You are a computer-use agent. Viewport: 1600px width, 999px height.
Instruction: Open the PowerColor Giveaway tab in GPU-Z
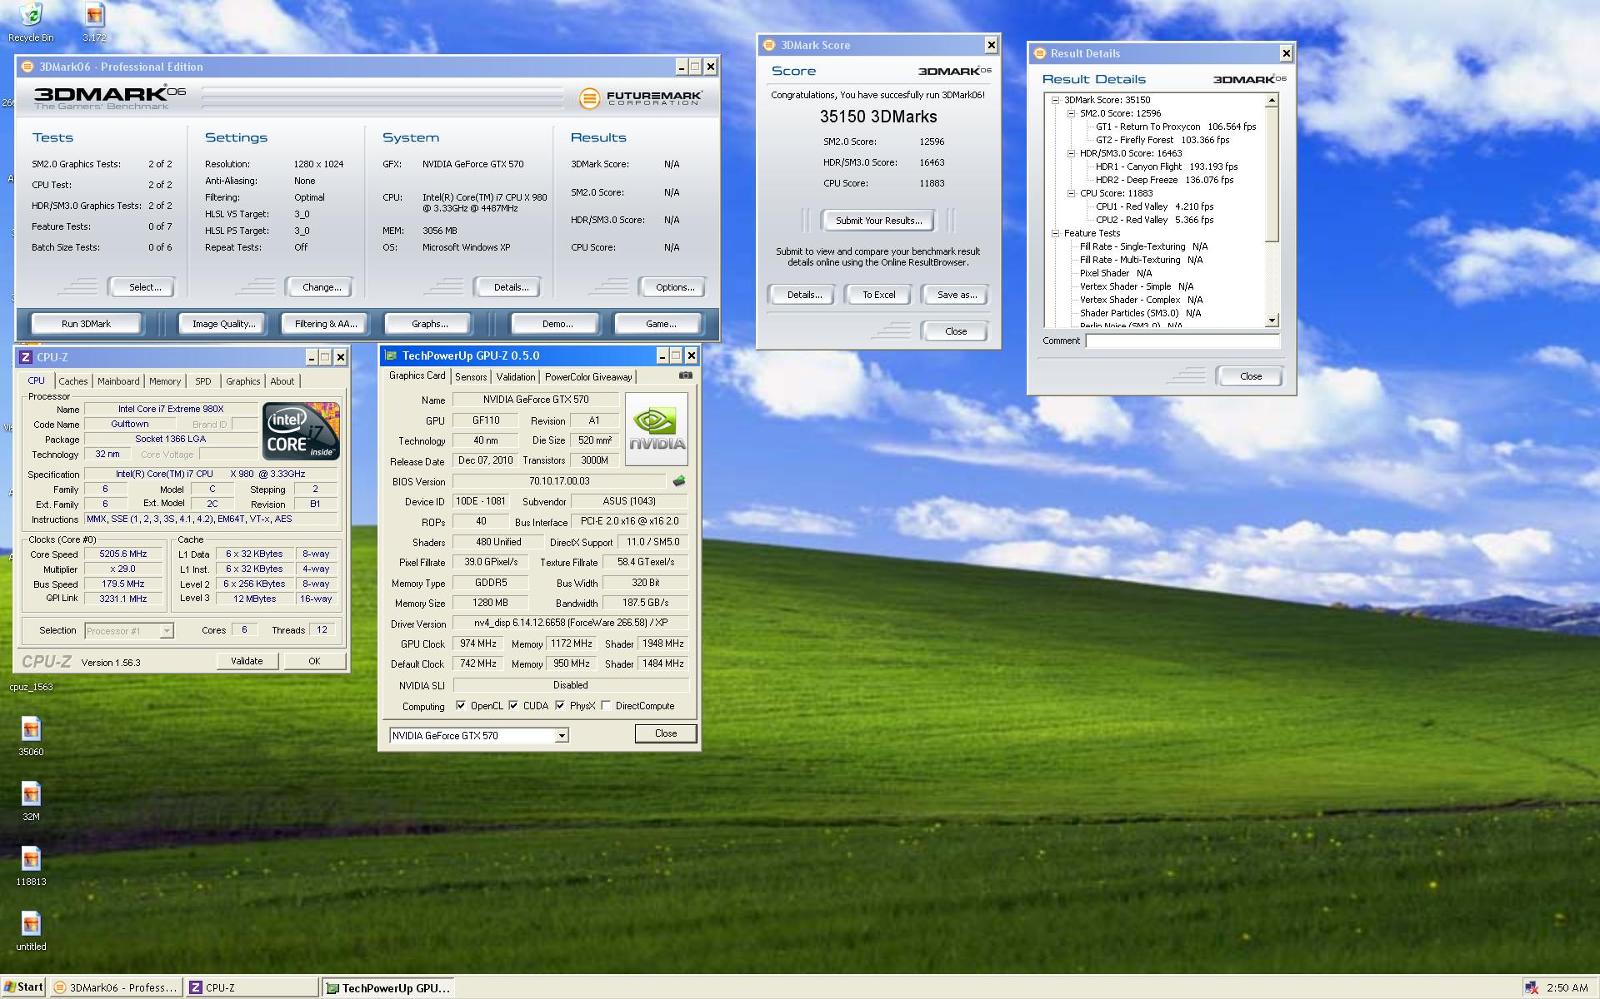[588, 377]
